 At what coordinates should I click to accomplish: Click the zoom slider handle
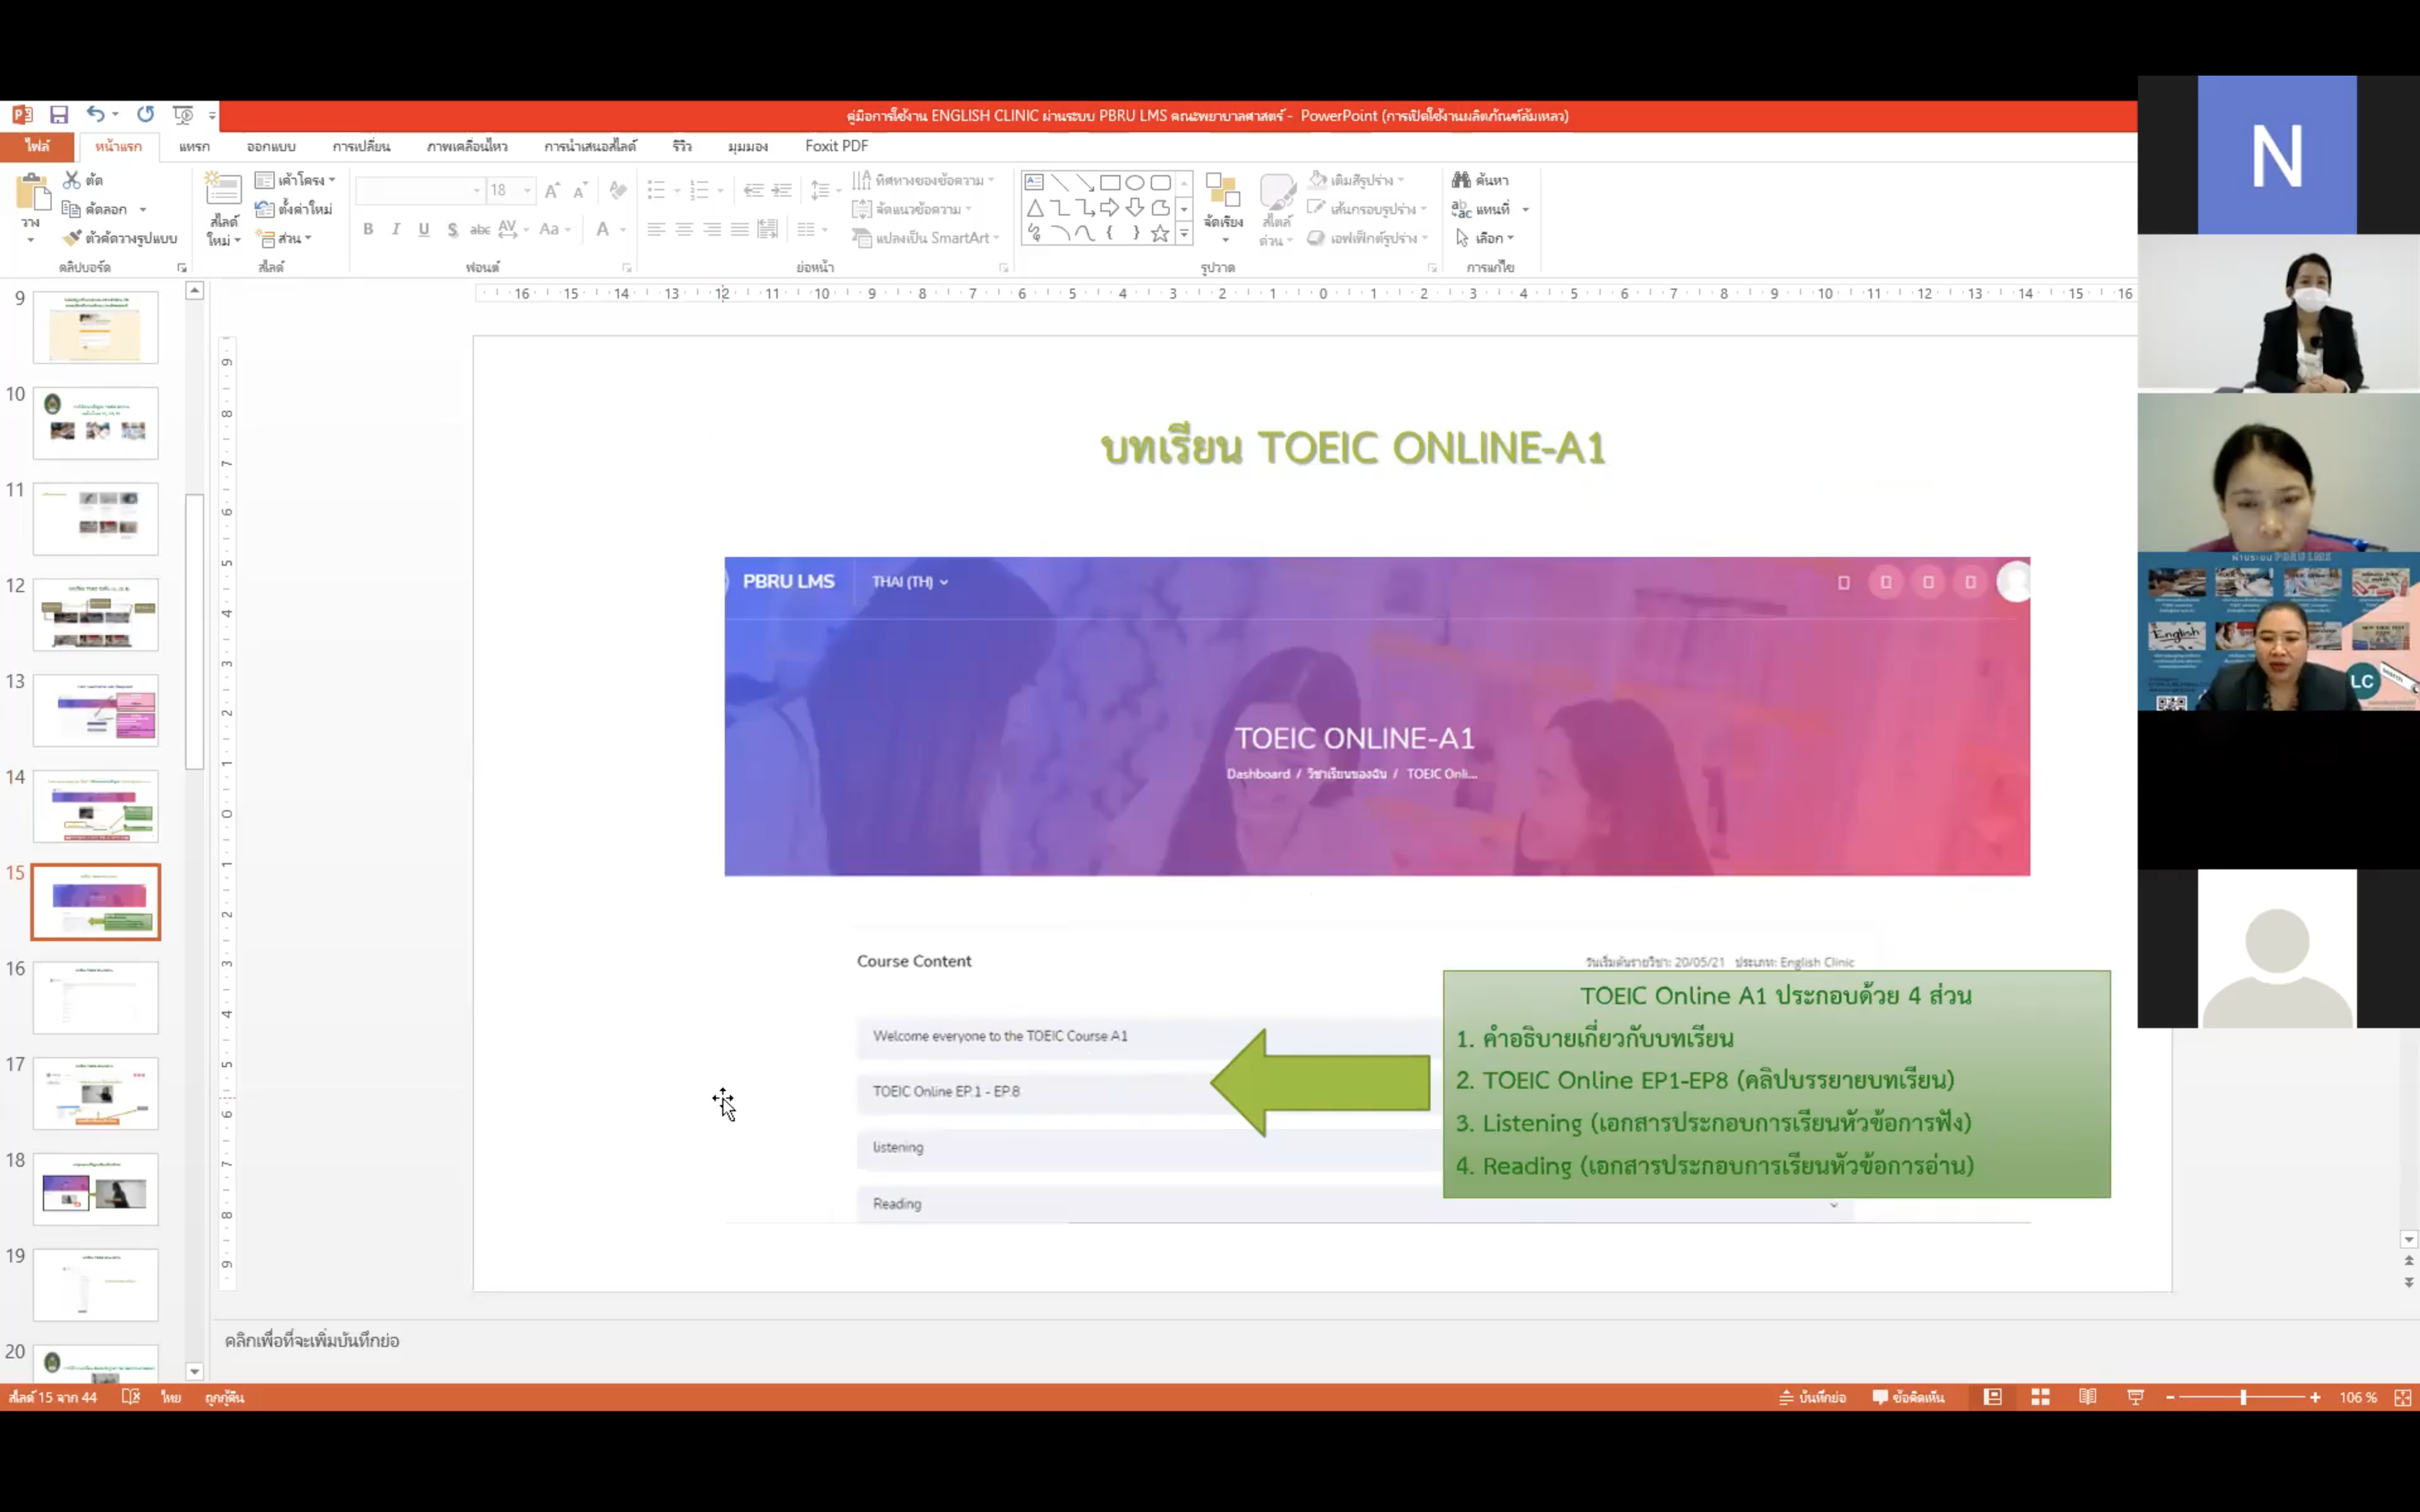coord(2243,1397)
